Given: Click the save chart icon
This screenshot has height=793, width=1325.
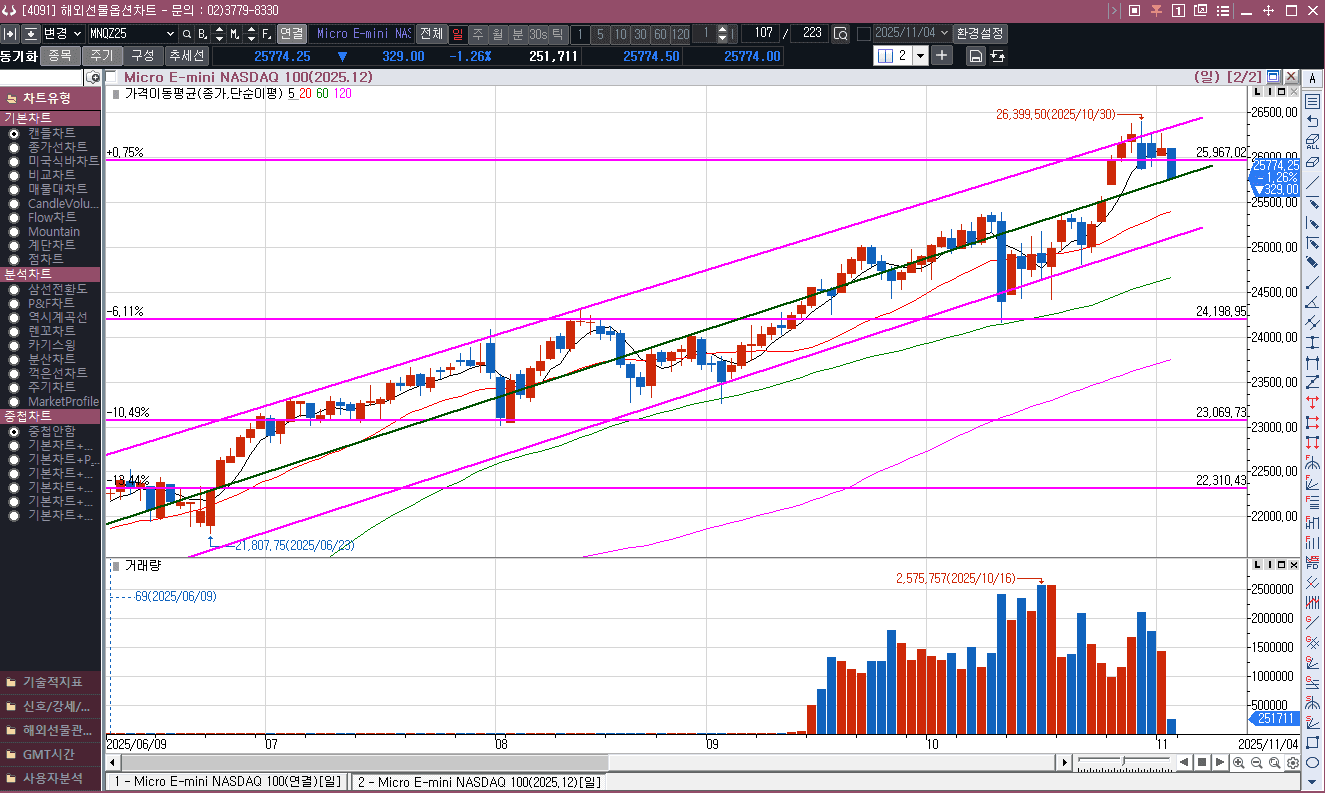Looking at the screenshot, I should (976, 56).
